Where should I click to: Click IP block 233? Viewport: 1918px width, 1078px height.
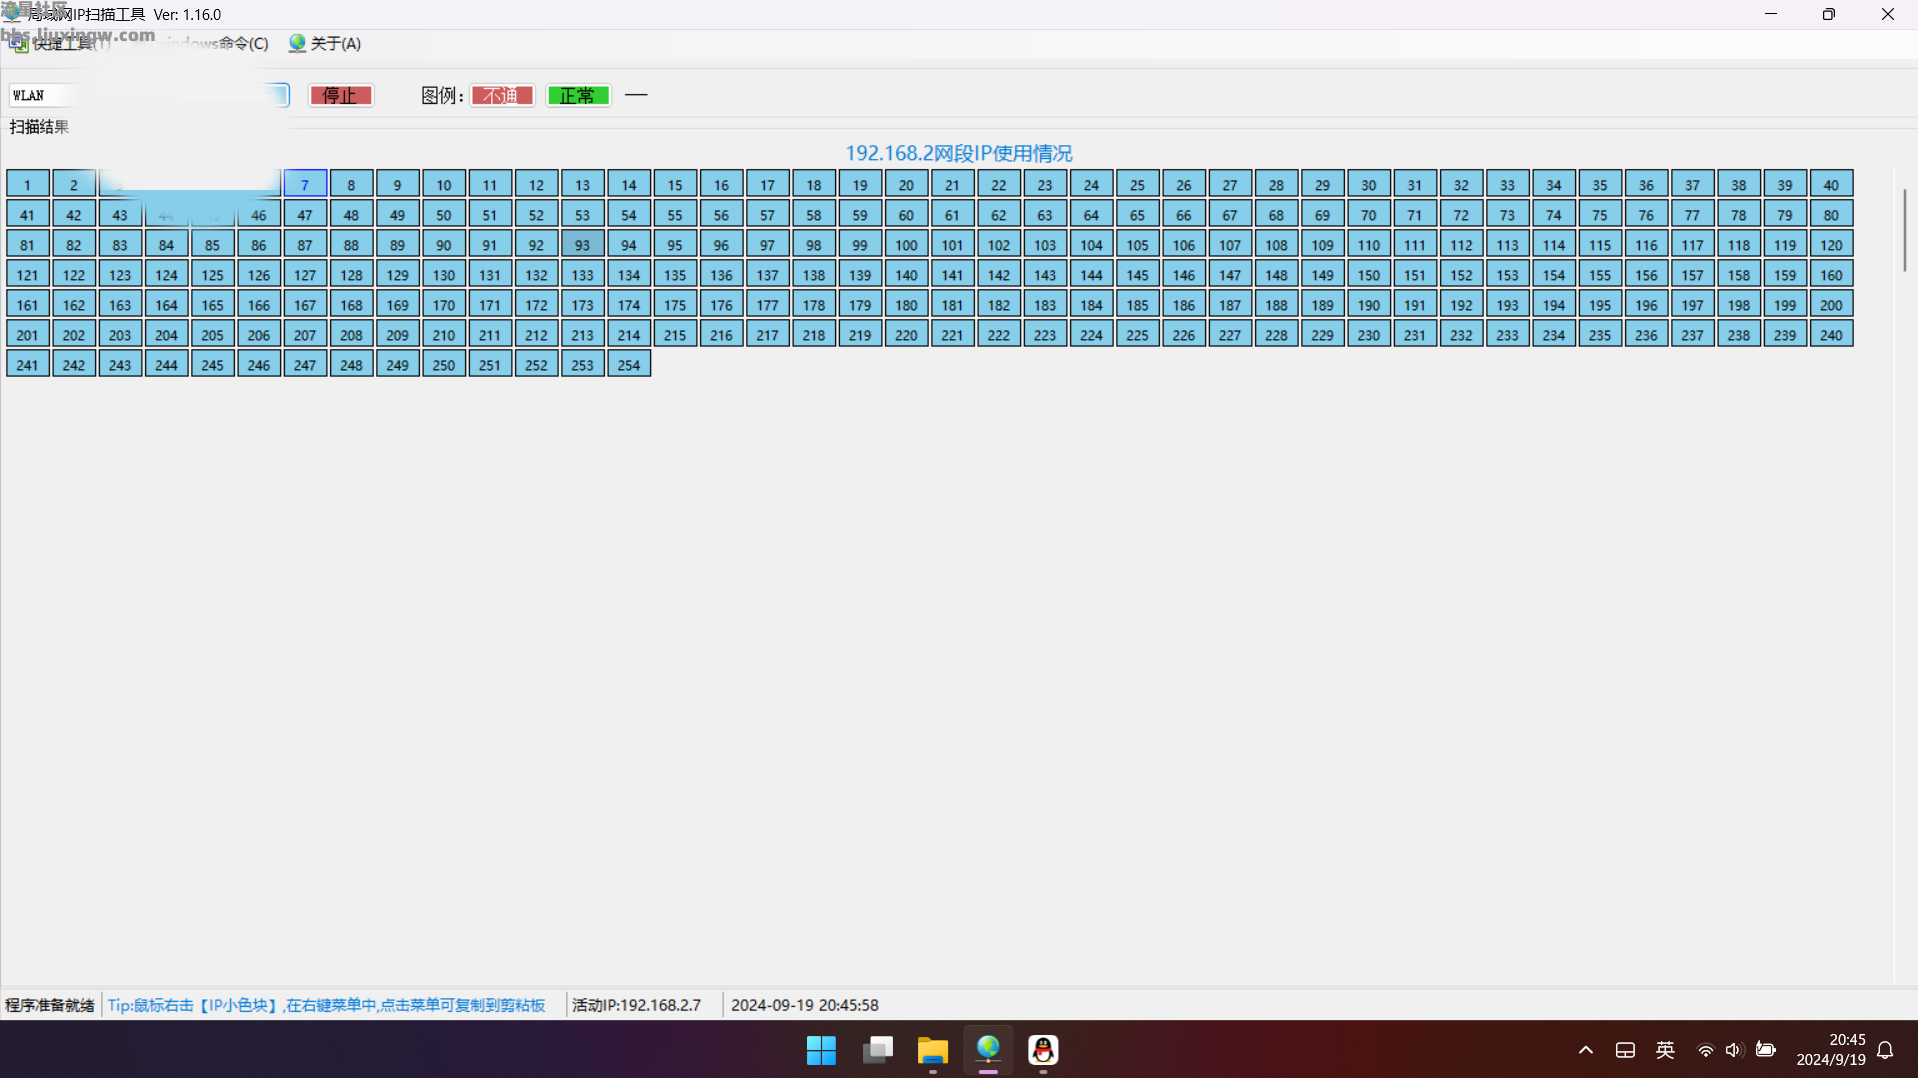[1507, 334]
